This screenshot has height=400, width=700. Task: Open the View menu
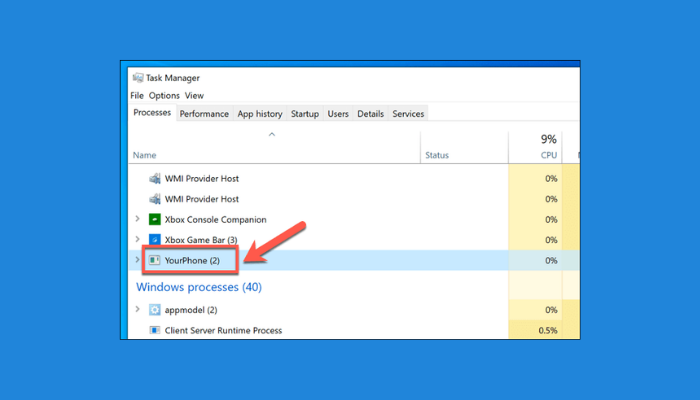click(x=194, y=96)
